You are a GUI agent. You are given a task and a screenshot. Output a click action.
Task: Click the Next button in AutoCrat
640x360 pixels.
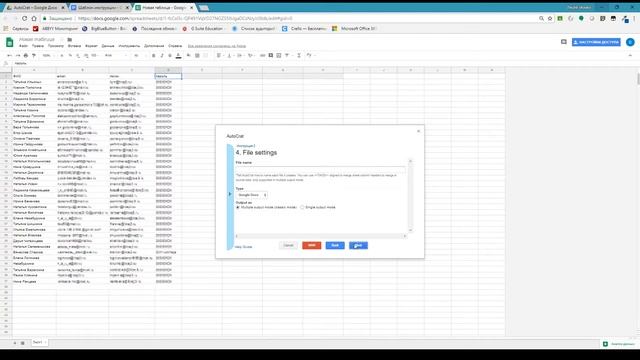pyautogui.click(x=358, y=245)
